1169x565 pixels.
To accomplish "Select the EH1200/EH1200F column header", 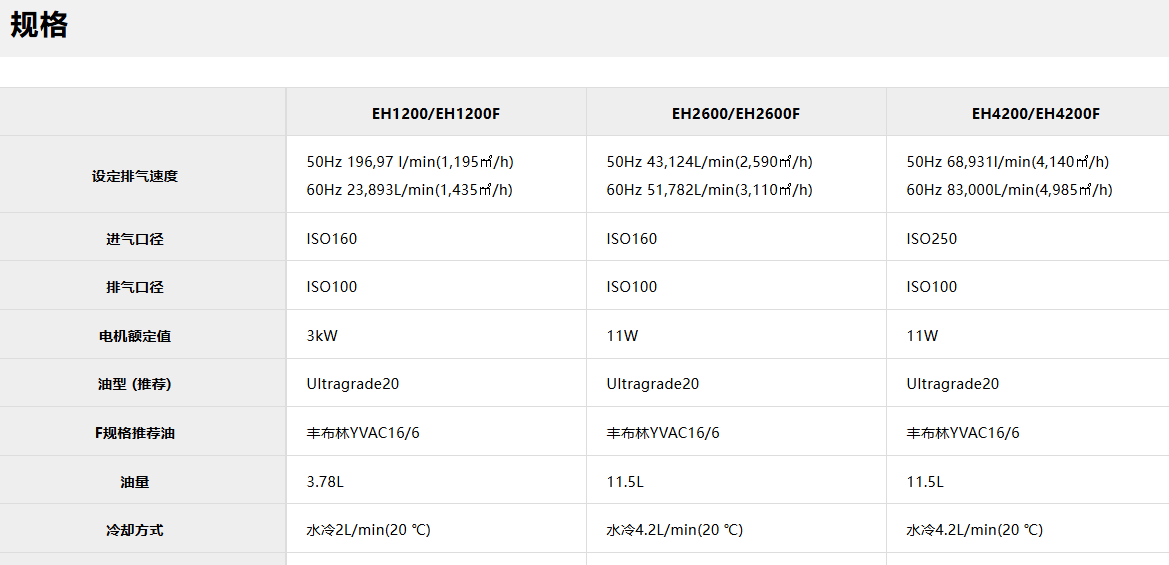I will click(435, 113).
